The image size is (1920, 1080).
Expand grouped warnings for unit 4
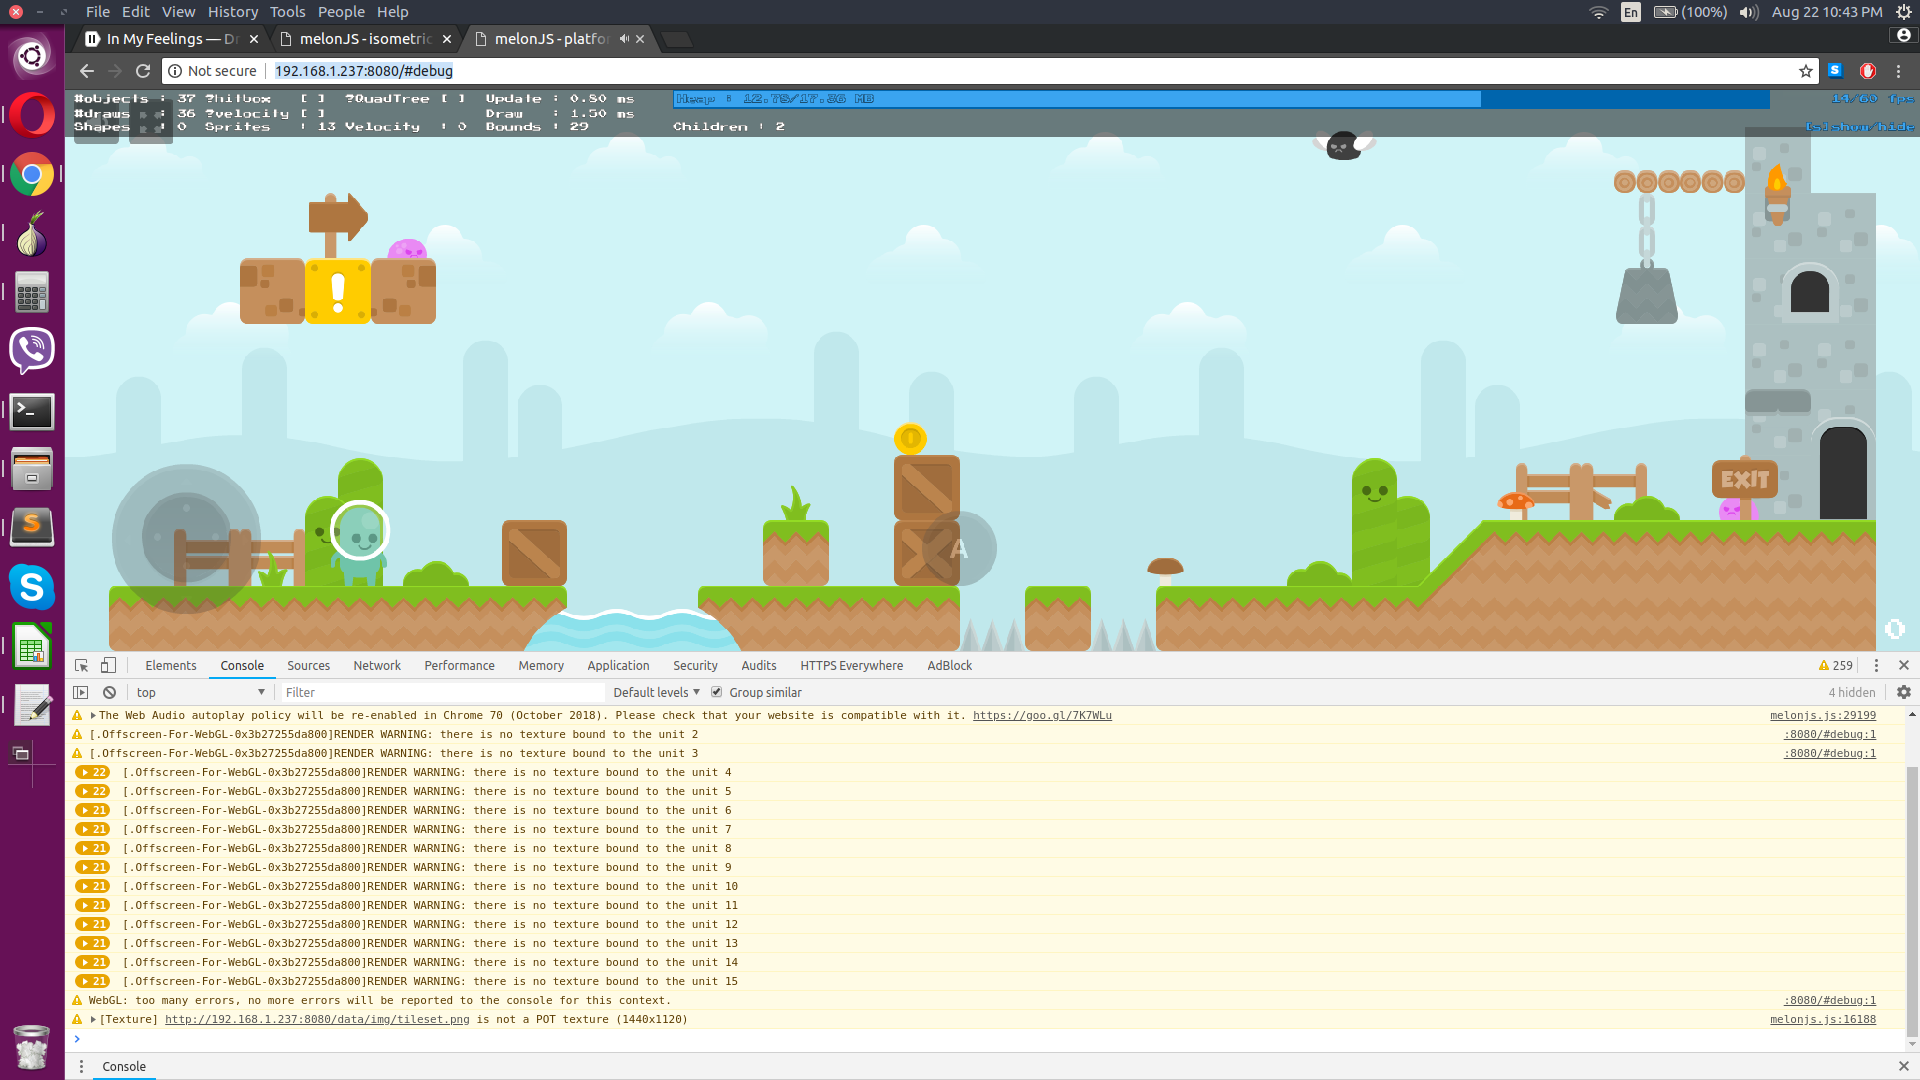pyautogui.click(x=93, y=772)
